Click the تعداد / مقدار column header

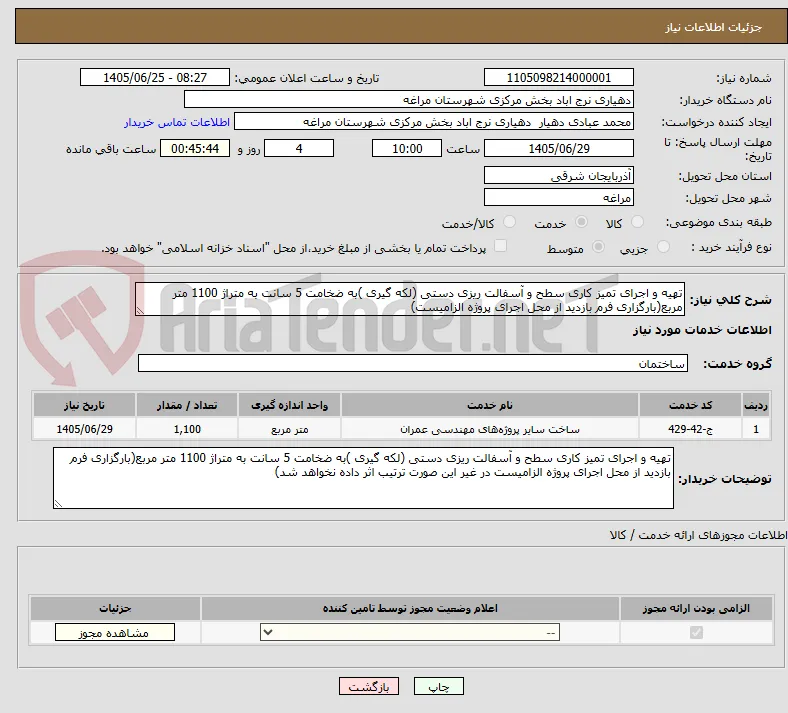pyautogui.click(x=186, y=405)
